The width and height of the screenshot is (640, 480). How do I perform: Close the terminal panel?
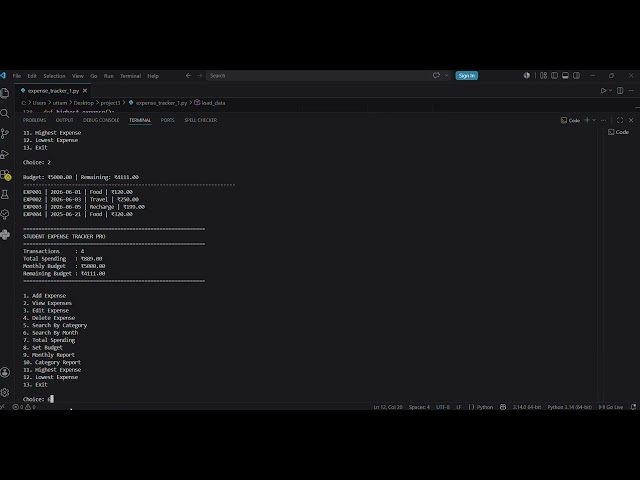[631, 120]
